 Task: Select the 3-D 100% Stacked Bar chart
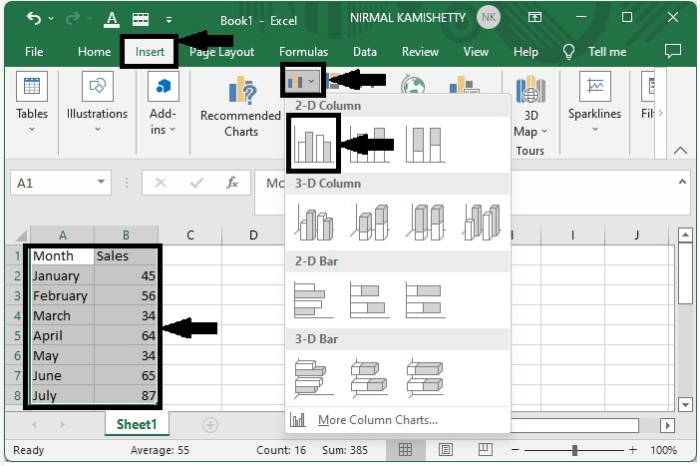[x=425, y=378]
